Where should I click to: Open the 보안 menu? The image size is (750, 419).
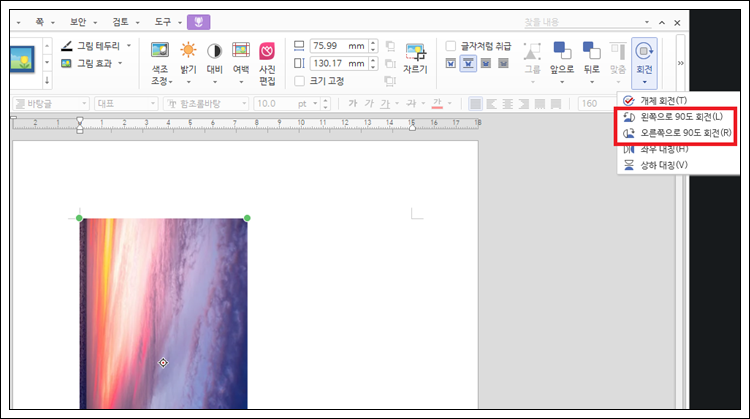83,22
